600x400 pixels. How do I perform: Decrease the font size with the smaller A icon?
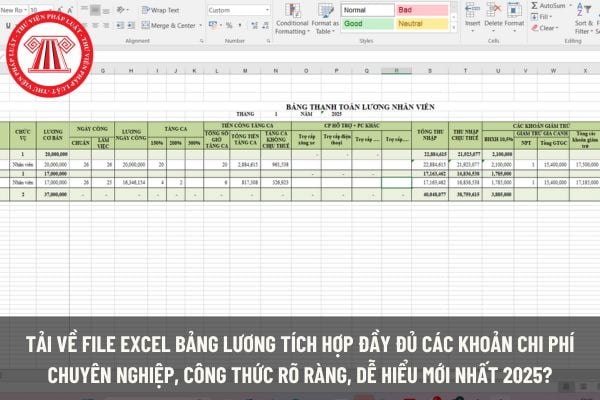pos(70,10)
